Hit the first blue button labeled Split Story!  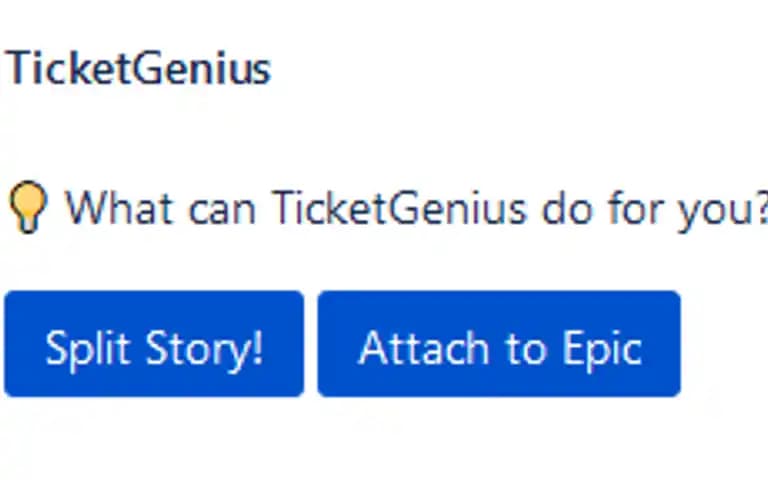(x=154, y=344)
